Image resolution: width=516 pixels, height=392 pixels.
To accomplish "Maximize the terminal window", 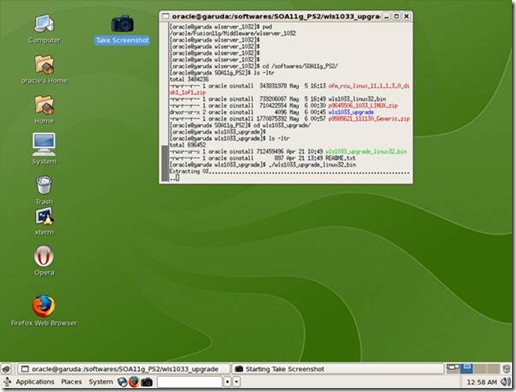I will pos(396,16).
